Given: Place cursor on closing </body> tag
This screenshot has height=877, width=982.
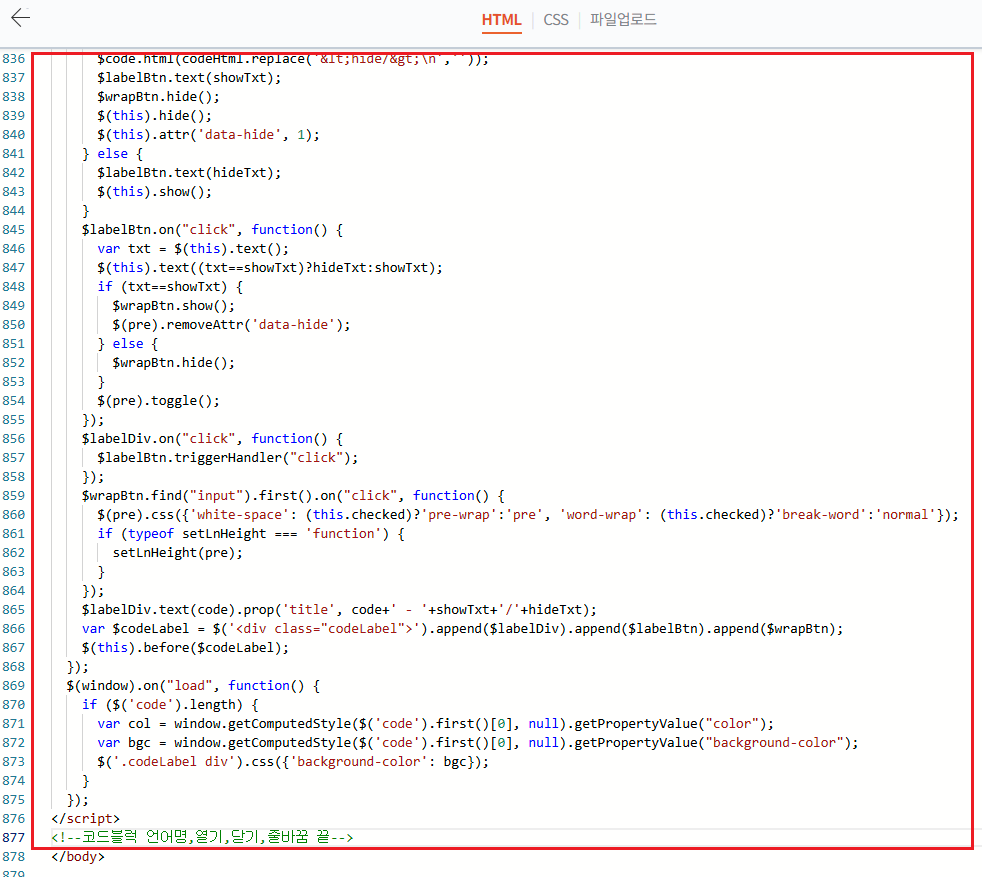Looking at the screenshot, I should tap(78, 856).
